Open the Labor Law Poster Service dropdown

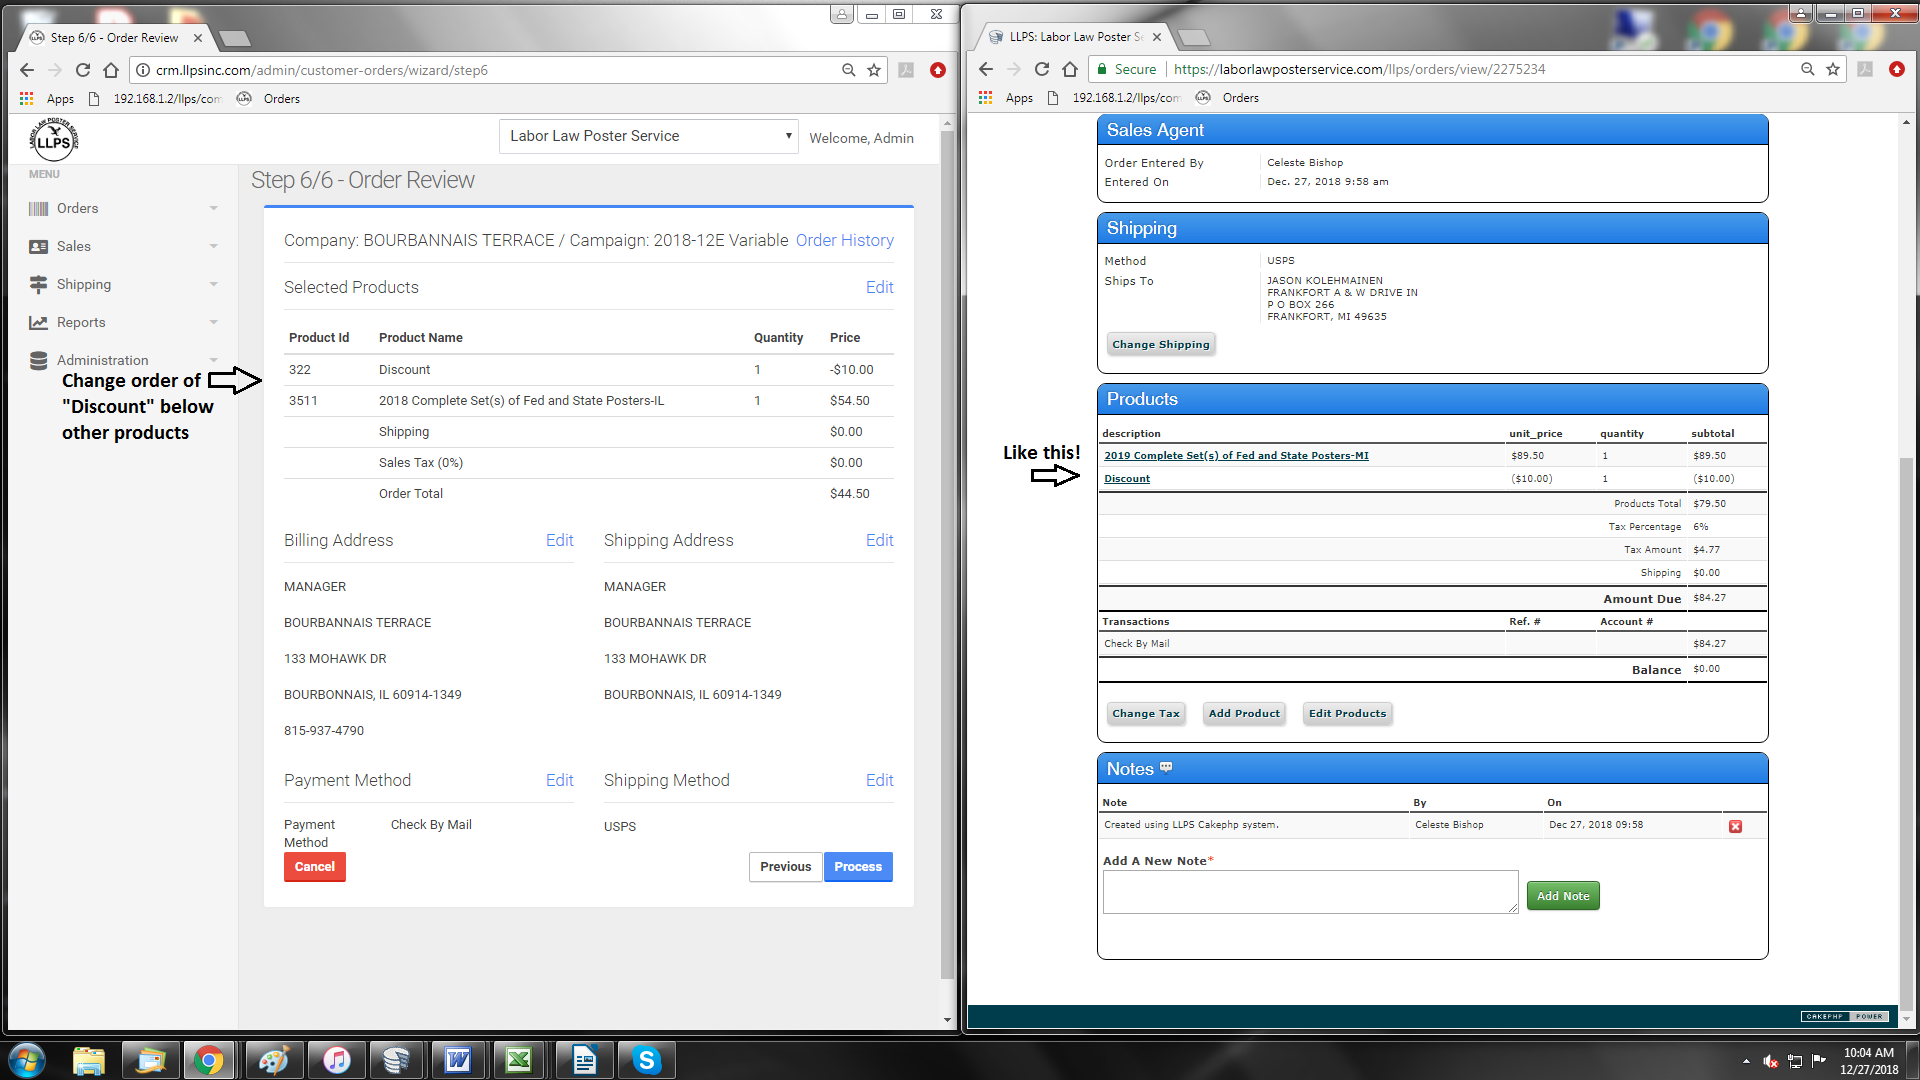648,136
